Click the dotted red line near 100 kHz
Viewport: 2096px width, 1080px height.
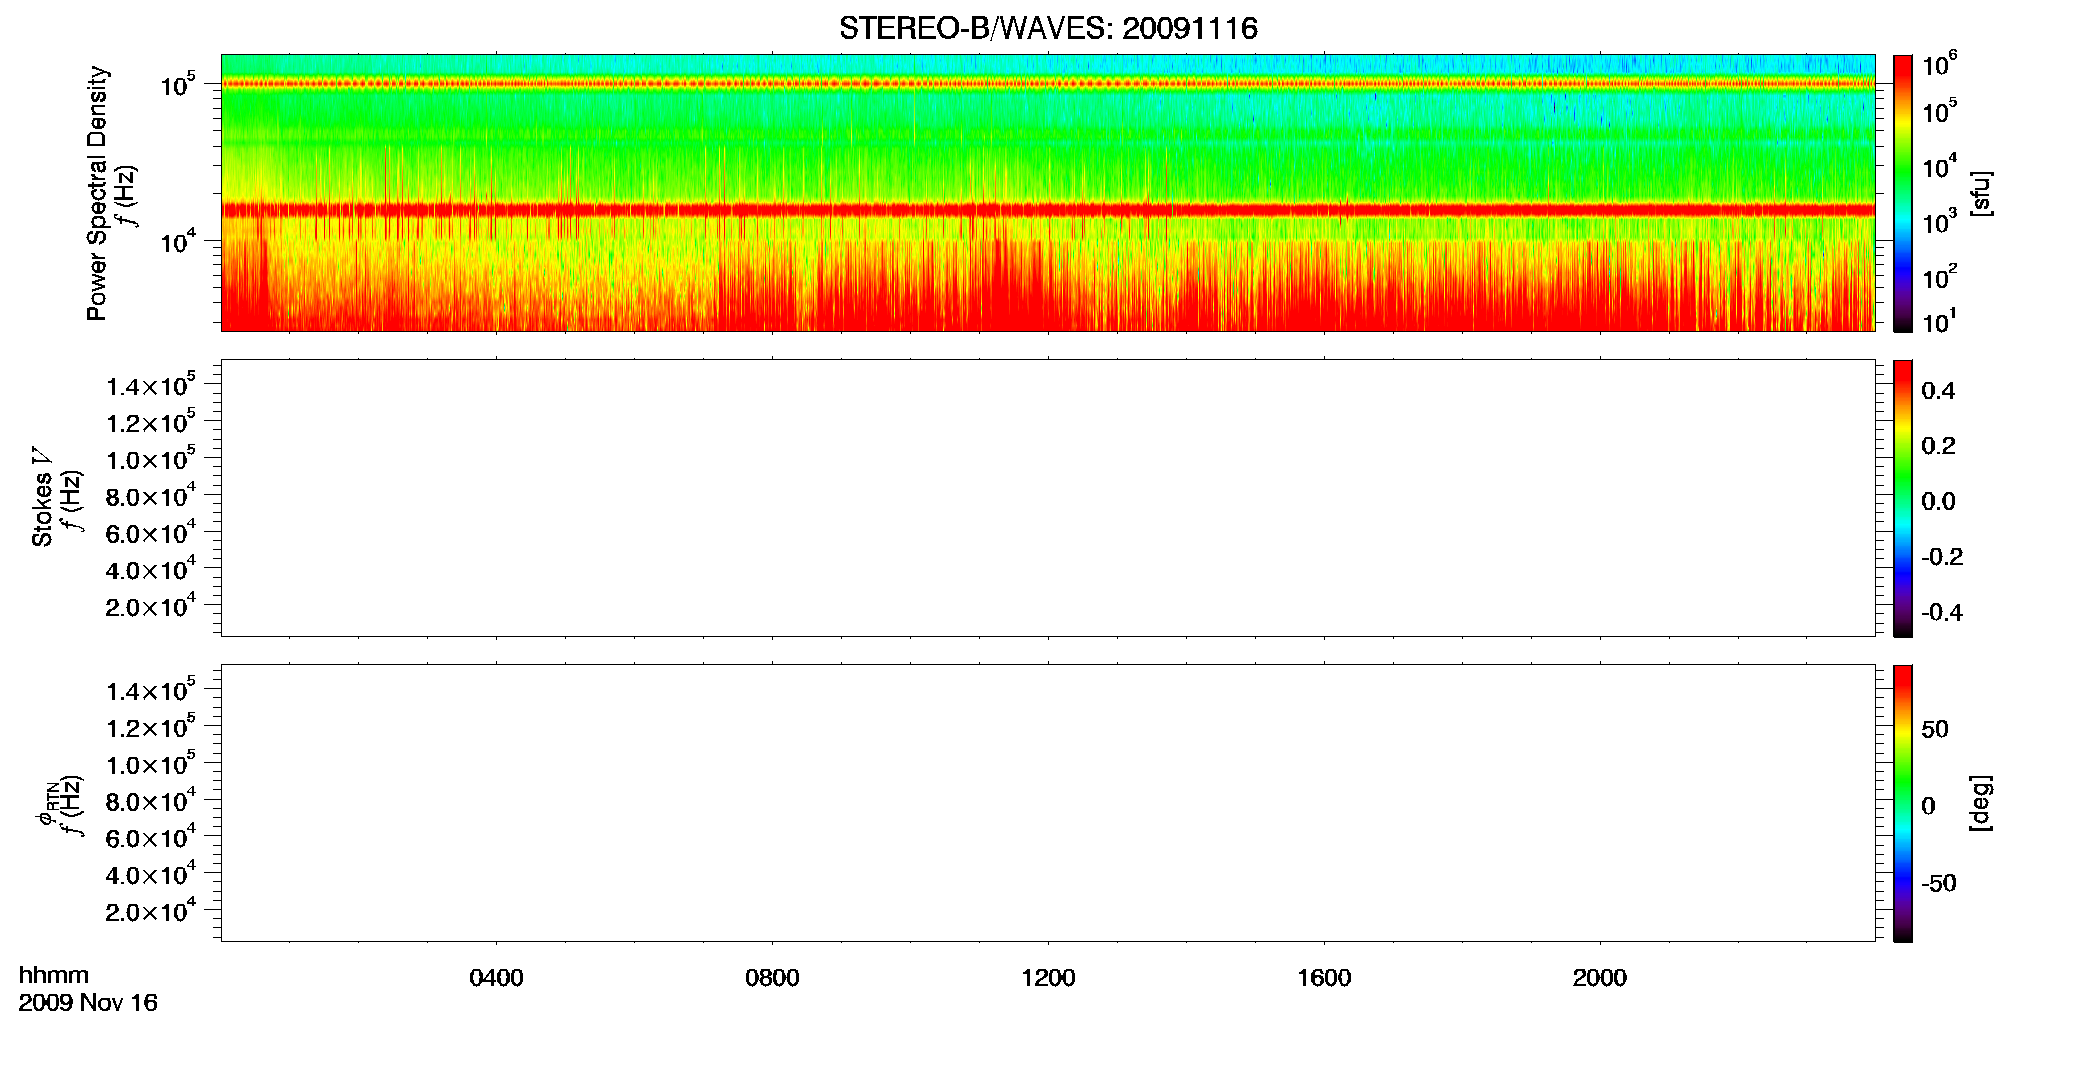click(1048, 83)
